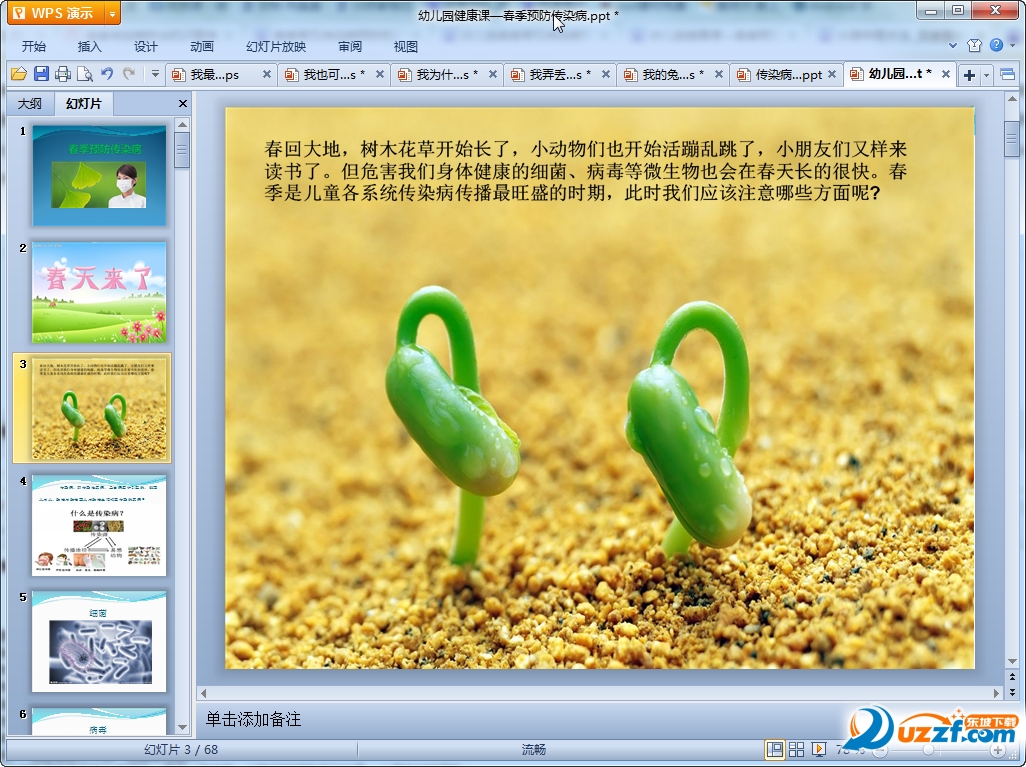Close the 我最...ps document tab
Viewport: 1026px width, 767px height.
[x=267, y=75]
